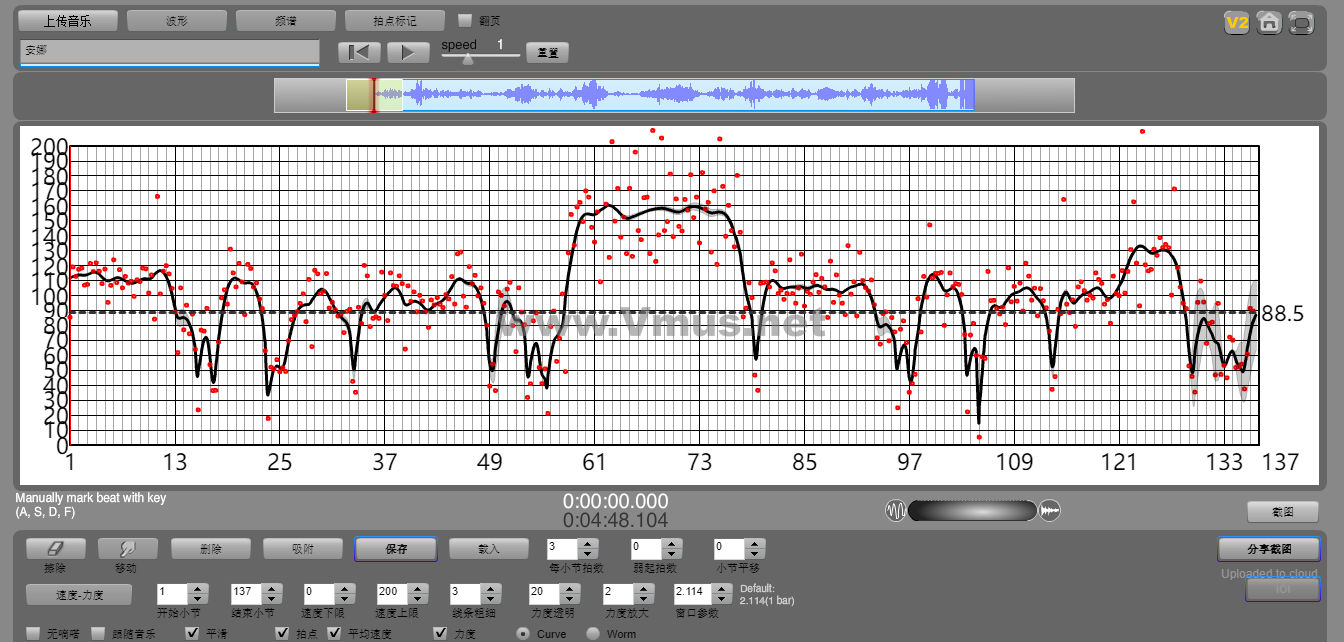Click the red playhead in the waveform overview
The width and height of the screenshot is (1344, 642).
[x=374, y=95]
